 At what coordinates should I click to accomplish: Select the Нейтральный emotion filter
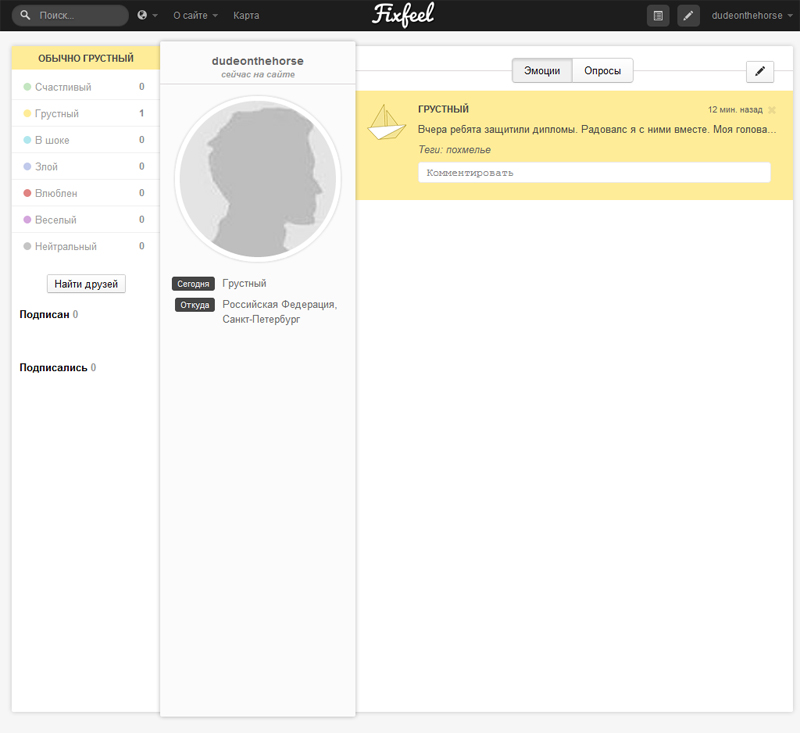pos(85,246)
